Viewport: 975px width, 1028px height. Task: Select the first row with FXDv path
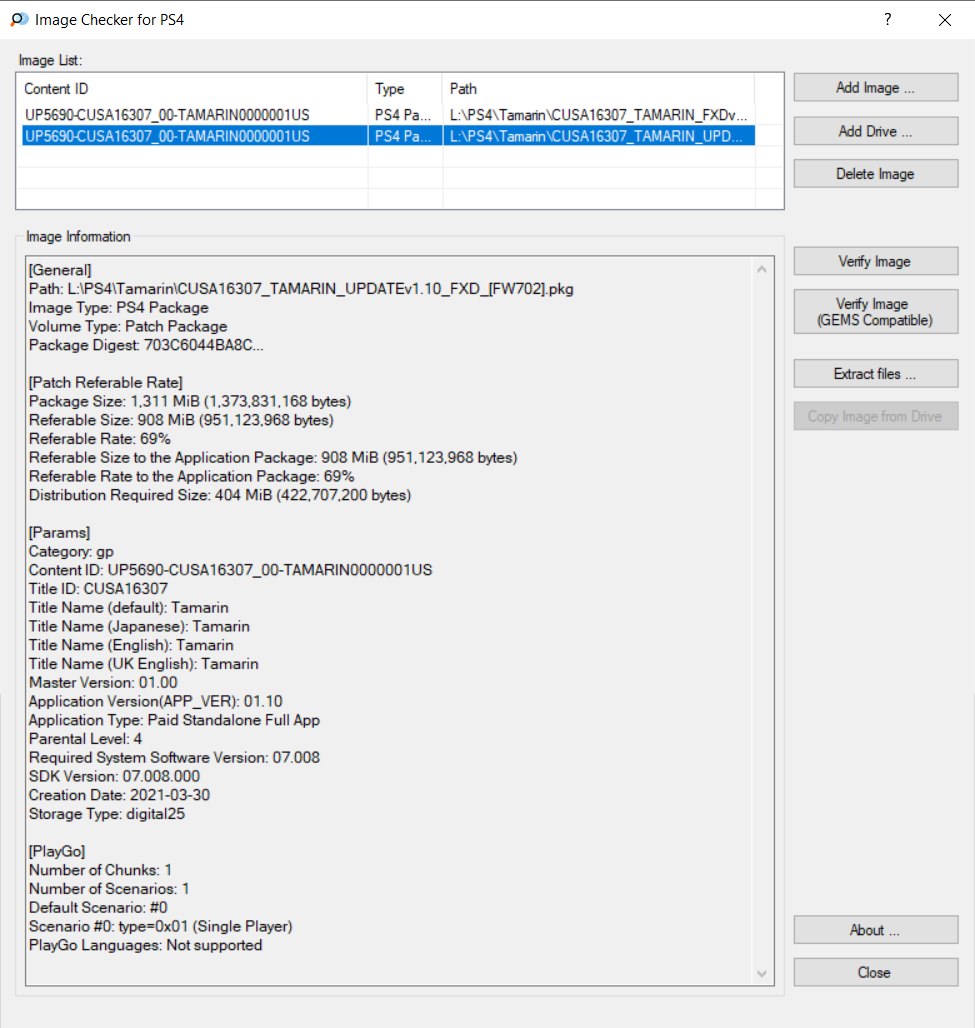pyautogui.click(x=388, y=115)
